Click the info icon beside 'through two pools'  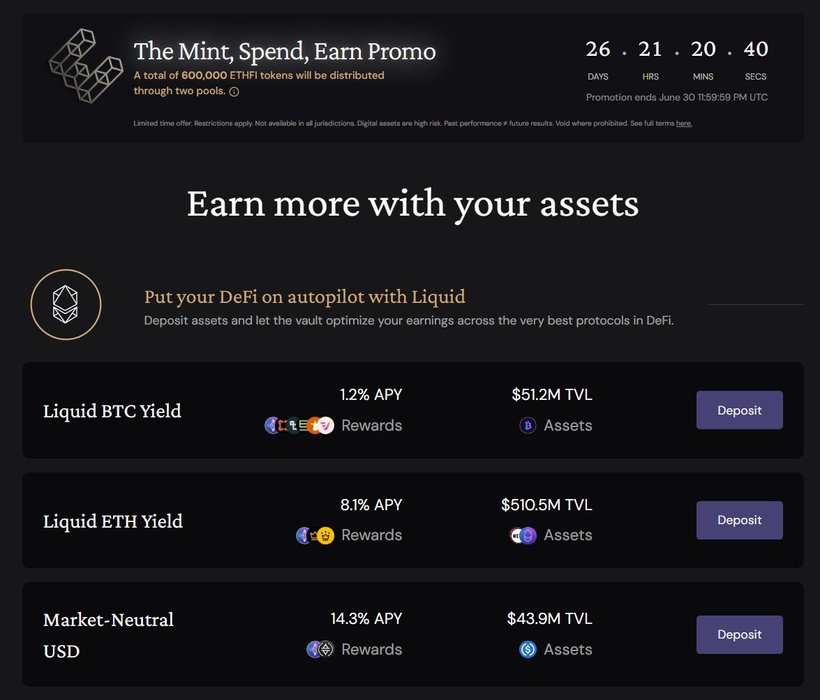pos(234,92)
